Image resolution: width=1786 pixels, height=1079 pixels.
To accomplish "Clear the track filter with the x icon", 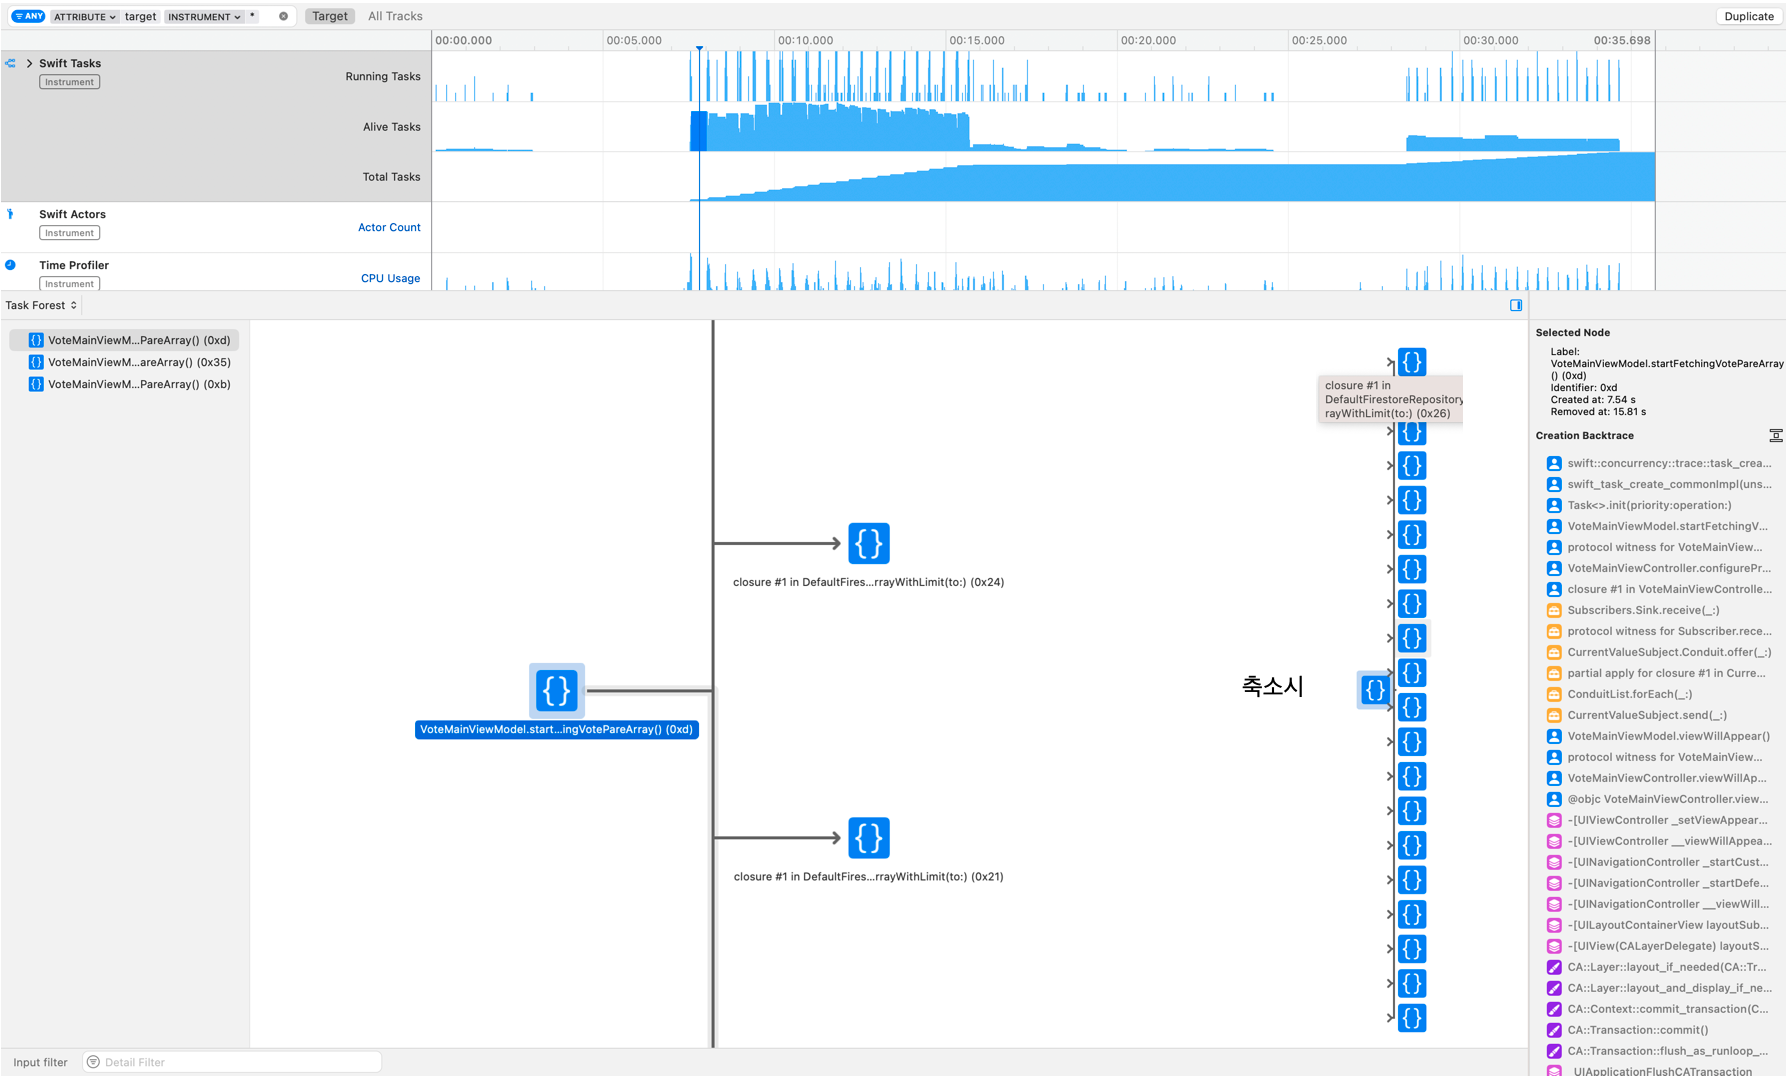I will (x=283, y=16).
